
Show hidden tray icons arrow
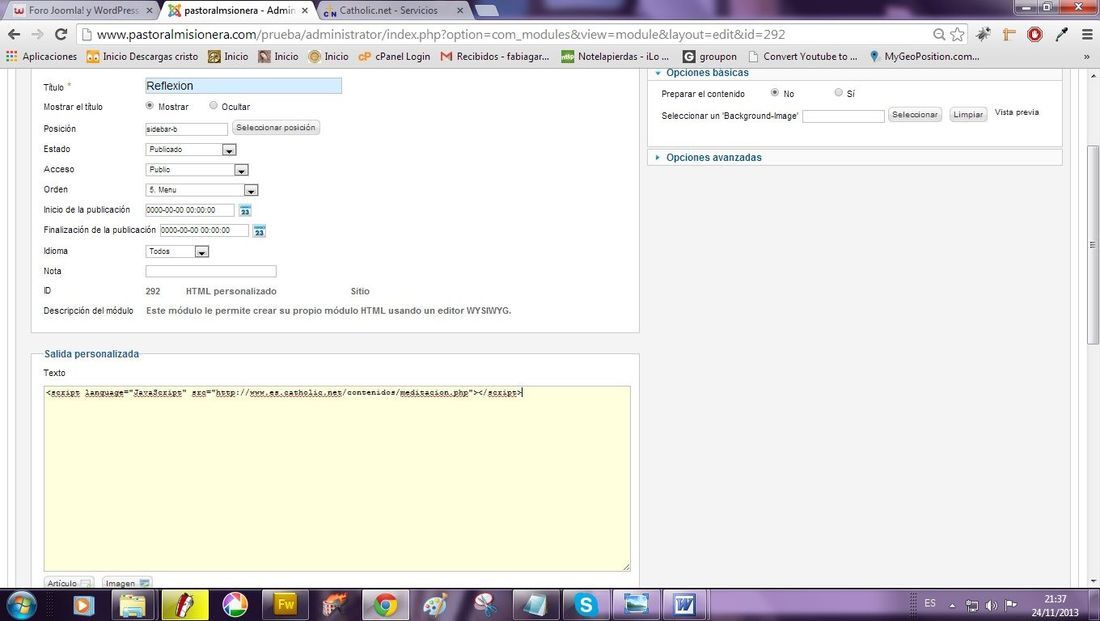952,605
